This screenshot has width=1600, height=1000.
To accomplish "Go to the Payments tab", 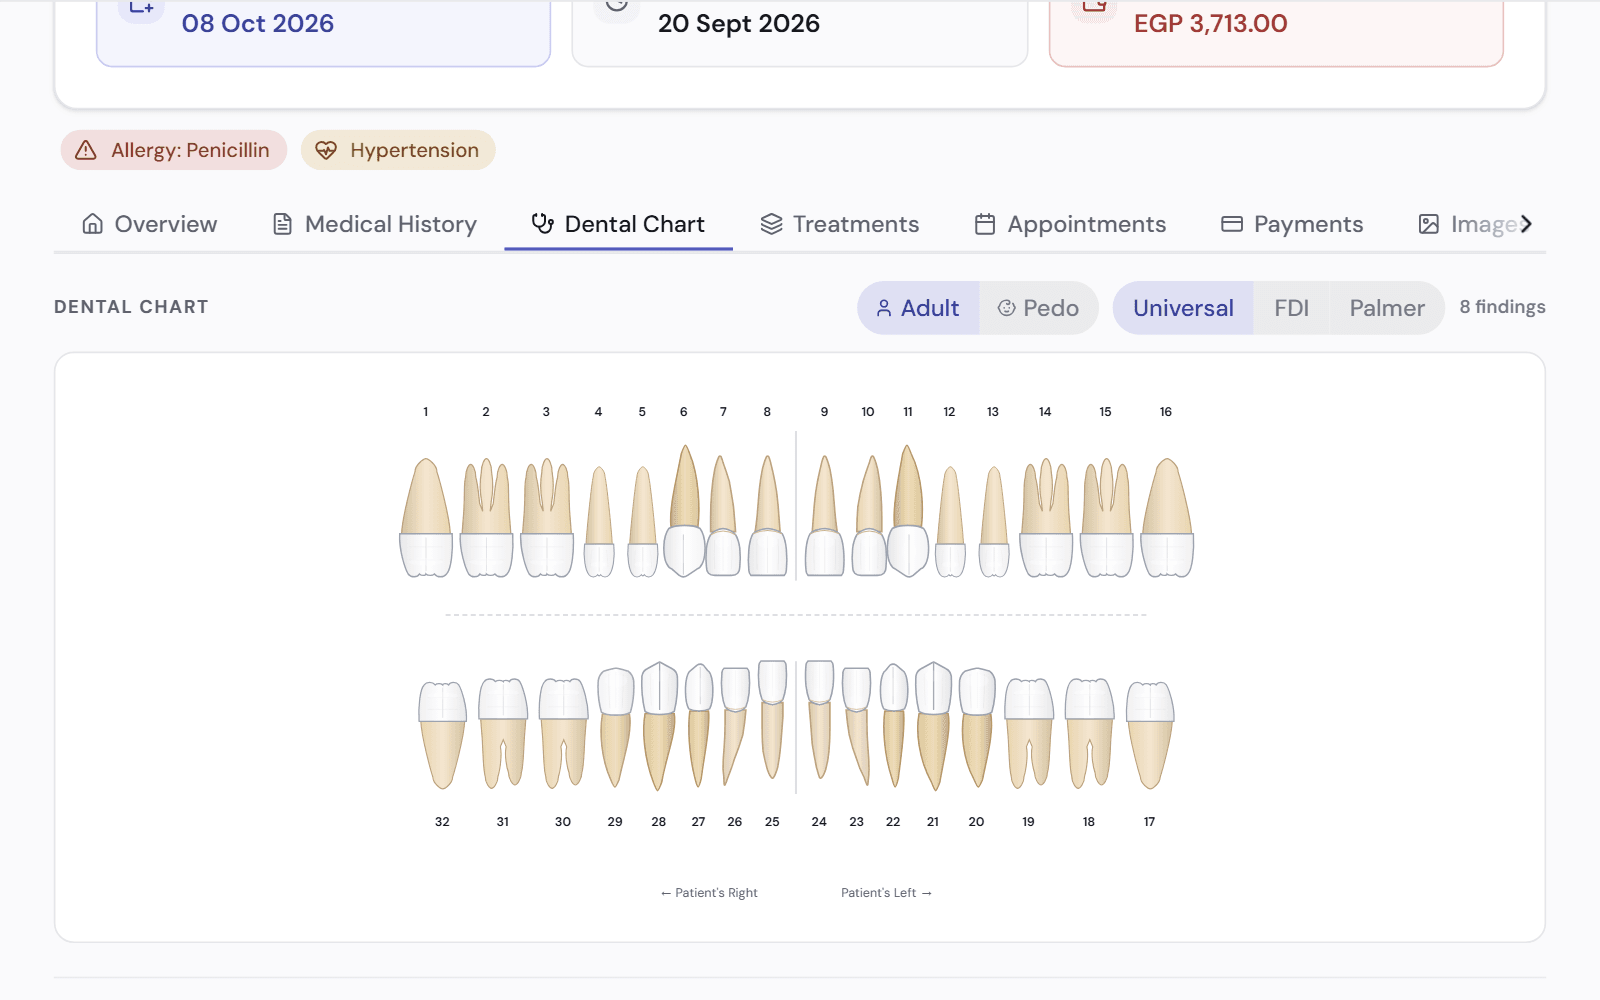I will [x=1292, y=224].
